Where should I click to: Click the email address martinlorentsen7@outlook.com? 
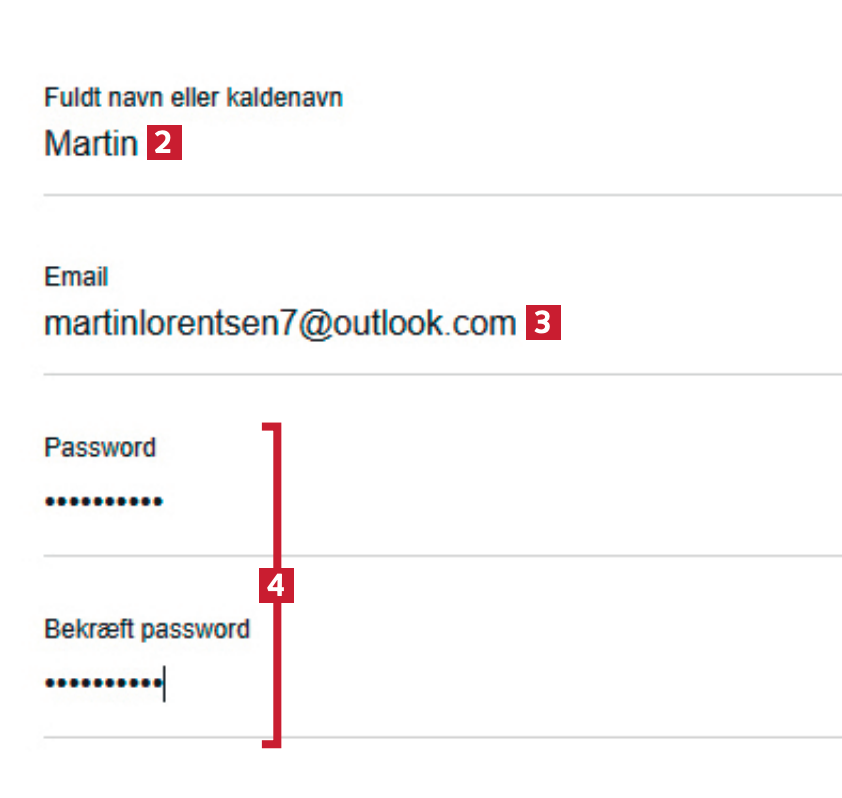(280, 324)
